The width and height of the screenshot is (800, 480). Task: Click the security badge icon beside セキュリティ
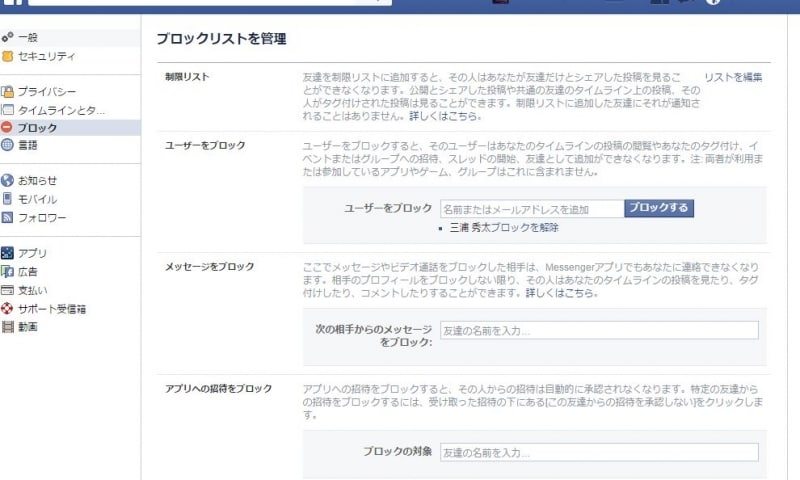pyautogui.click(x=7, y=56)
